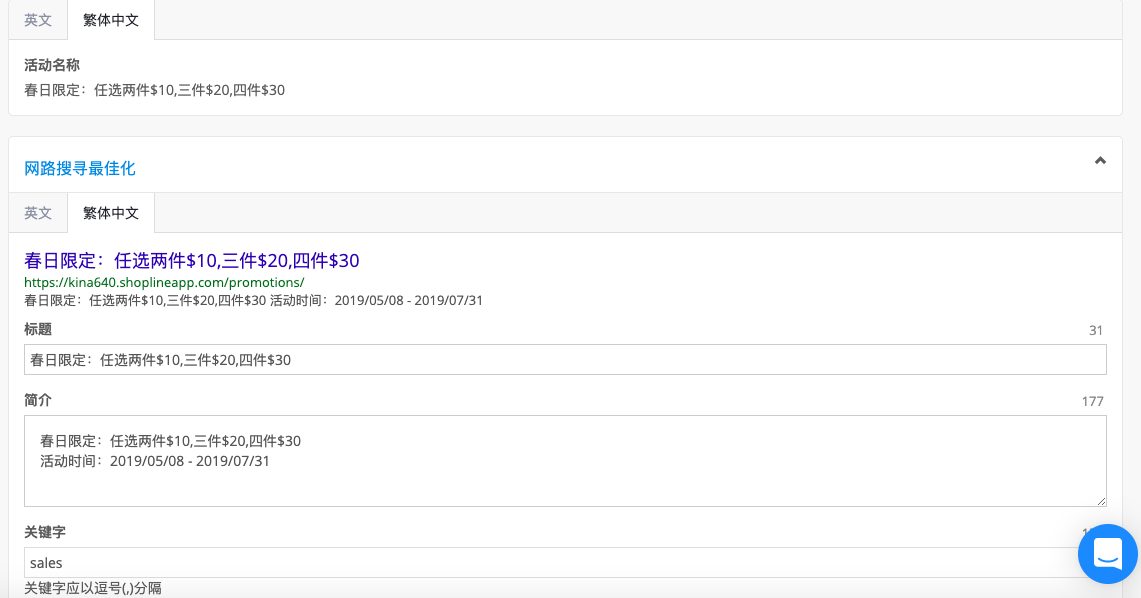Click the gray preview description with 活动时间 dates

pos(253,300)
